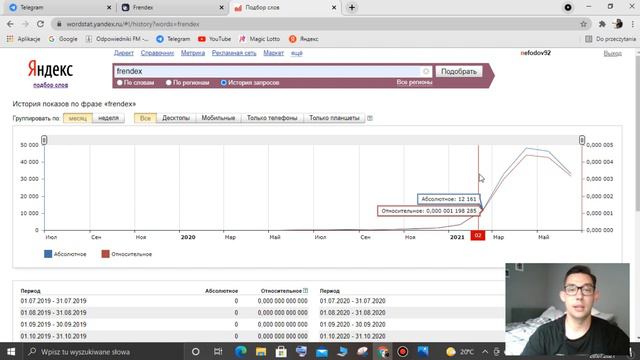Select История запросов radio button
640x360 pixels.
[224, 82]
